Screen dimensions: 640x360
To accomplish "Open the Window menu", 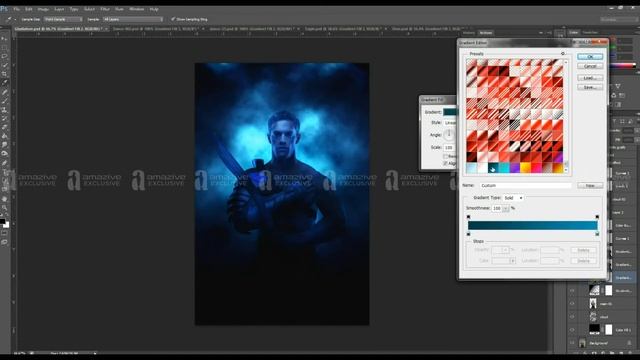I will tap(137, 9).
